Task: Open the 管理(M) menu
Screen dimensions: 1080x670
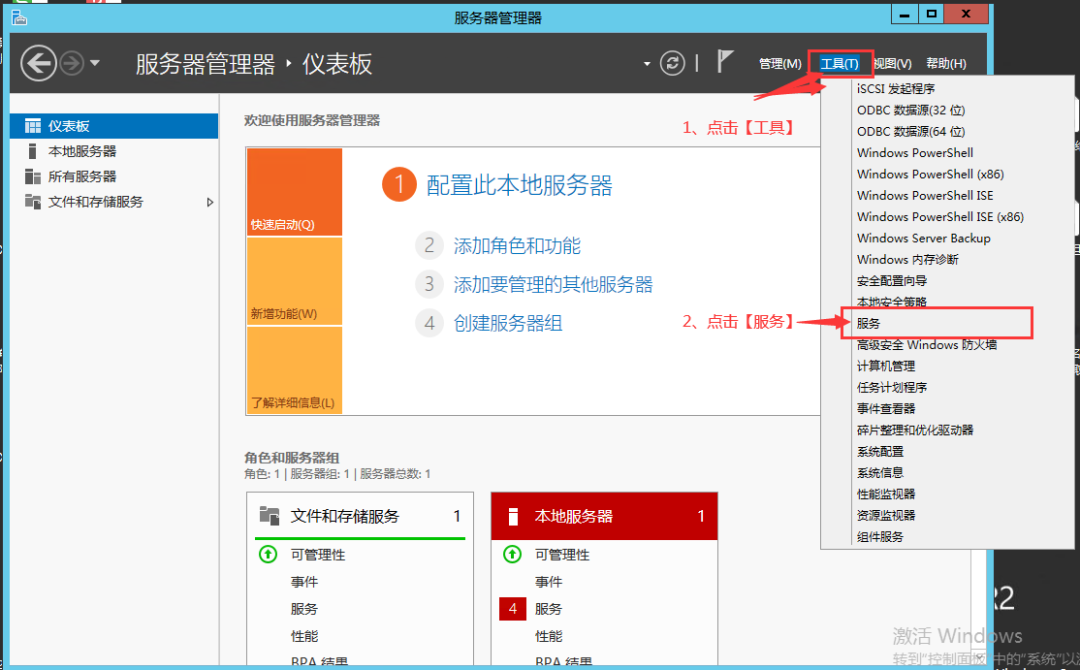Action: (x=780, y=64)
